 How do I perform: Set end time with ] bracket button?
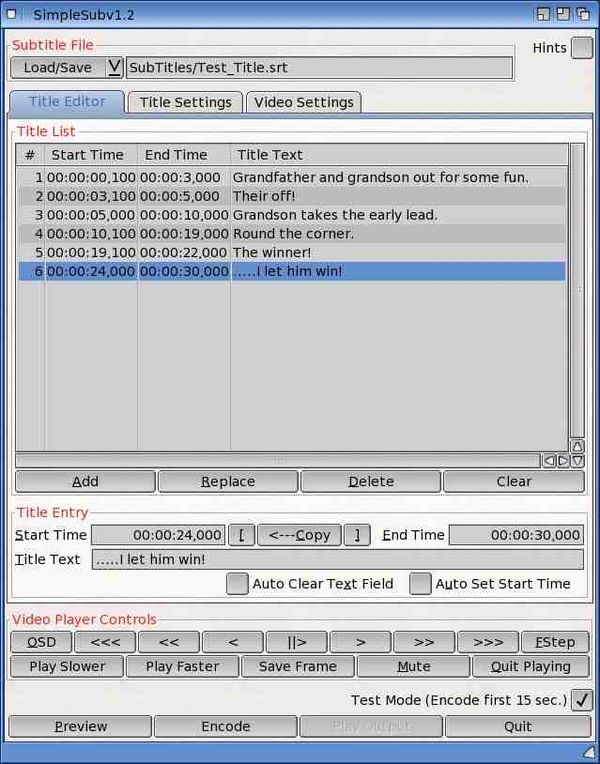point(357,535)
